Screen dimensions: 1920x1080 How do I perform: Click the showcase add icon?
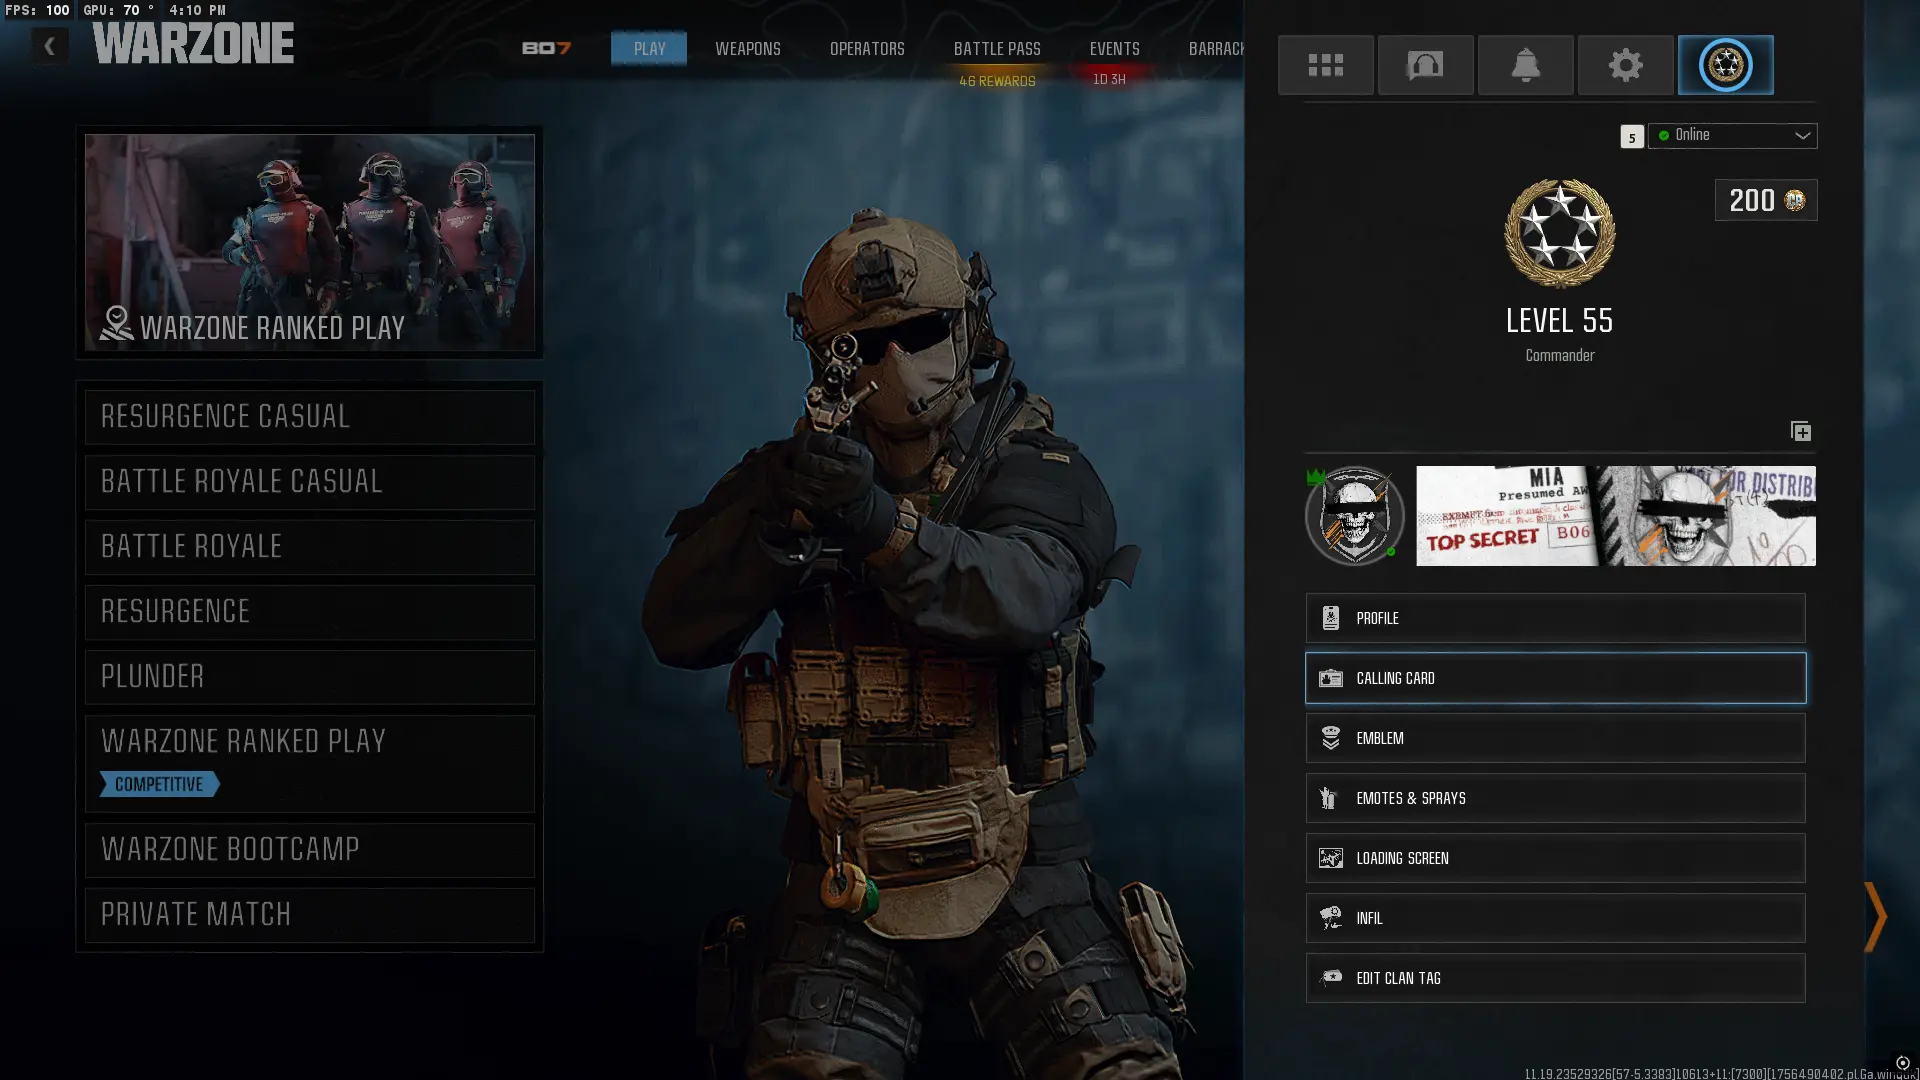click(x=1800, y=431)
